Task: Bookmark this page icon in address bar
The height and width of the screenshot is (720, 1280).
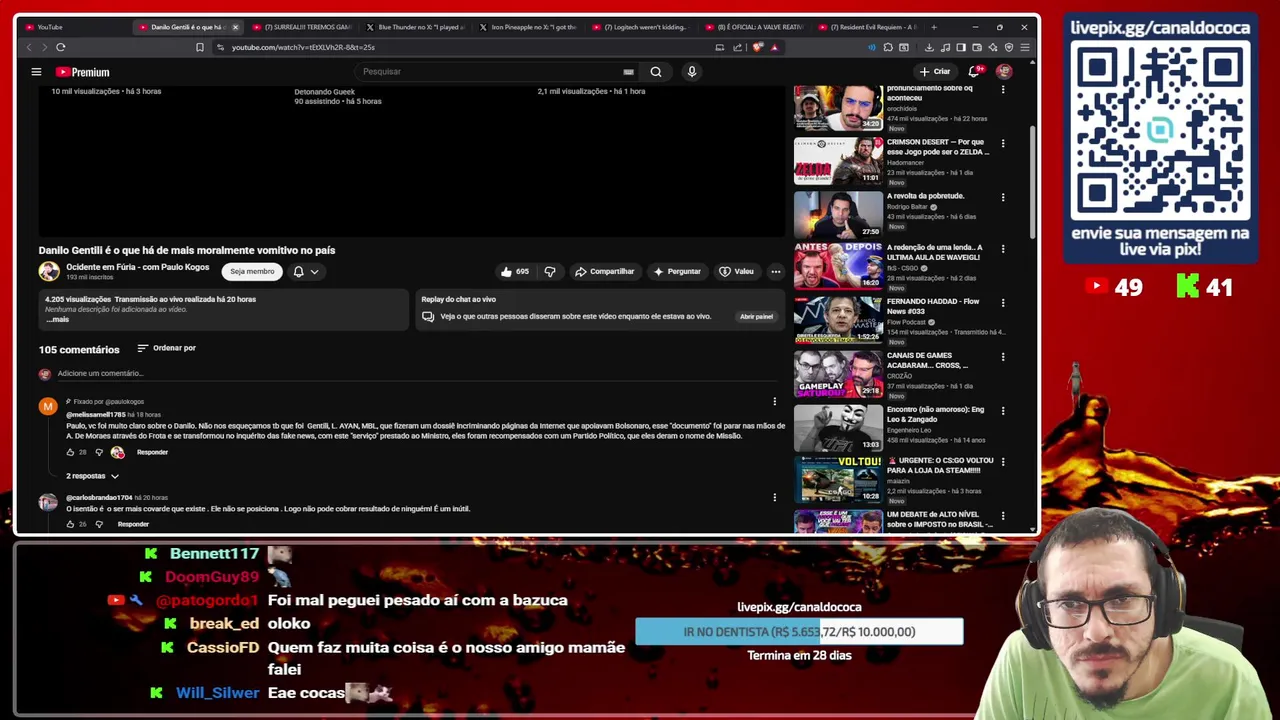Action: (200, 47)
